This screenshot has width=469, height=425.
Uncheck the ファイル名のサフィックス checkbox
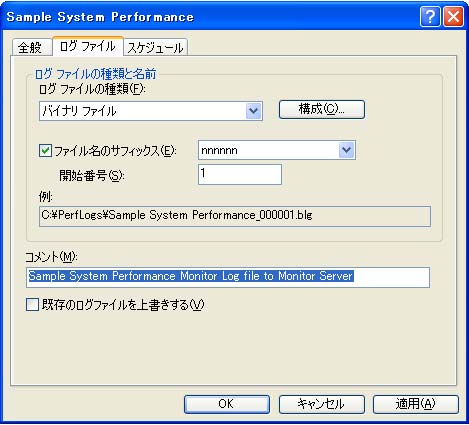point(45,150)
